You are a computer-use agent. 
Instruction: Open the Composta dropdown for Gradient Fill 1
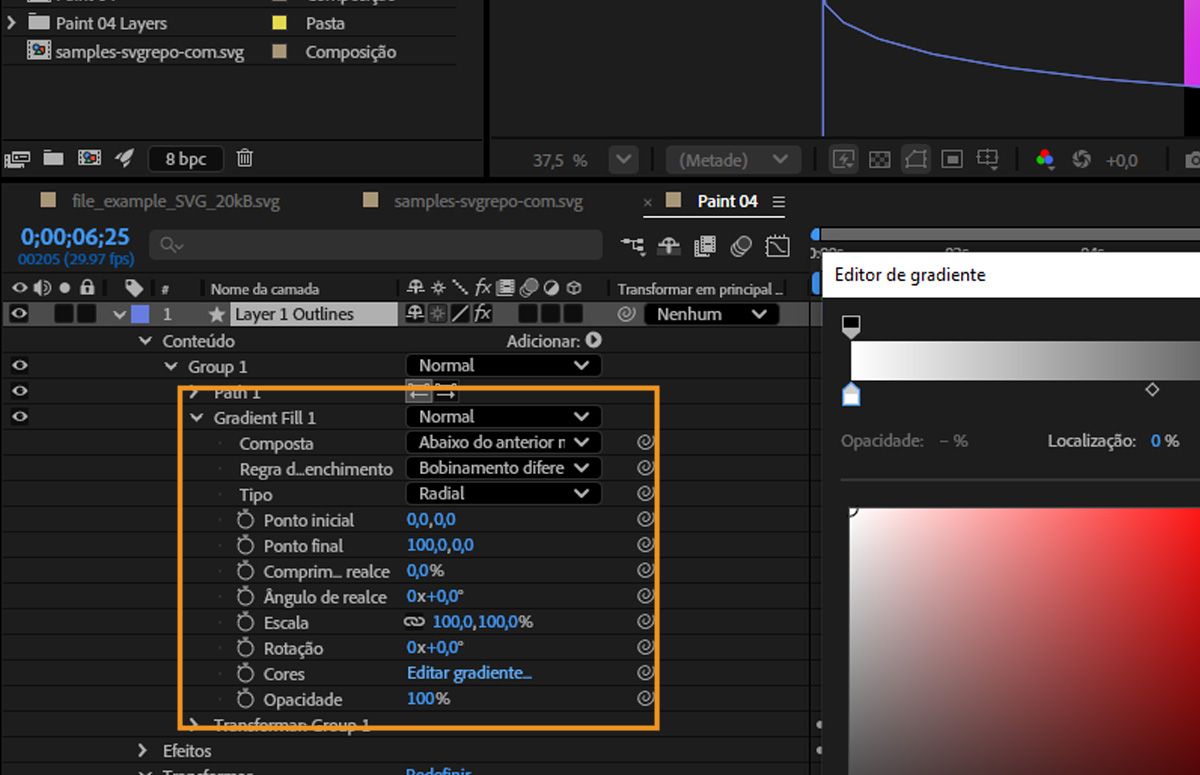(503, 442)
